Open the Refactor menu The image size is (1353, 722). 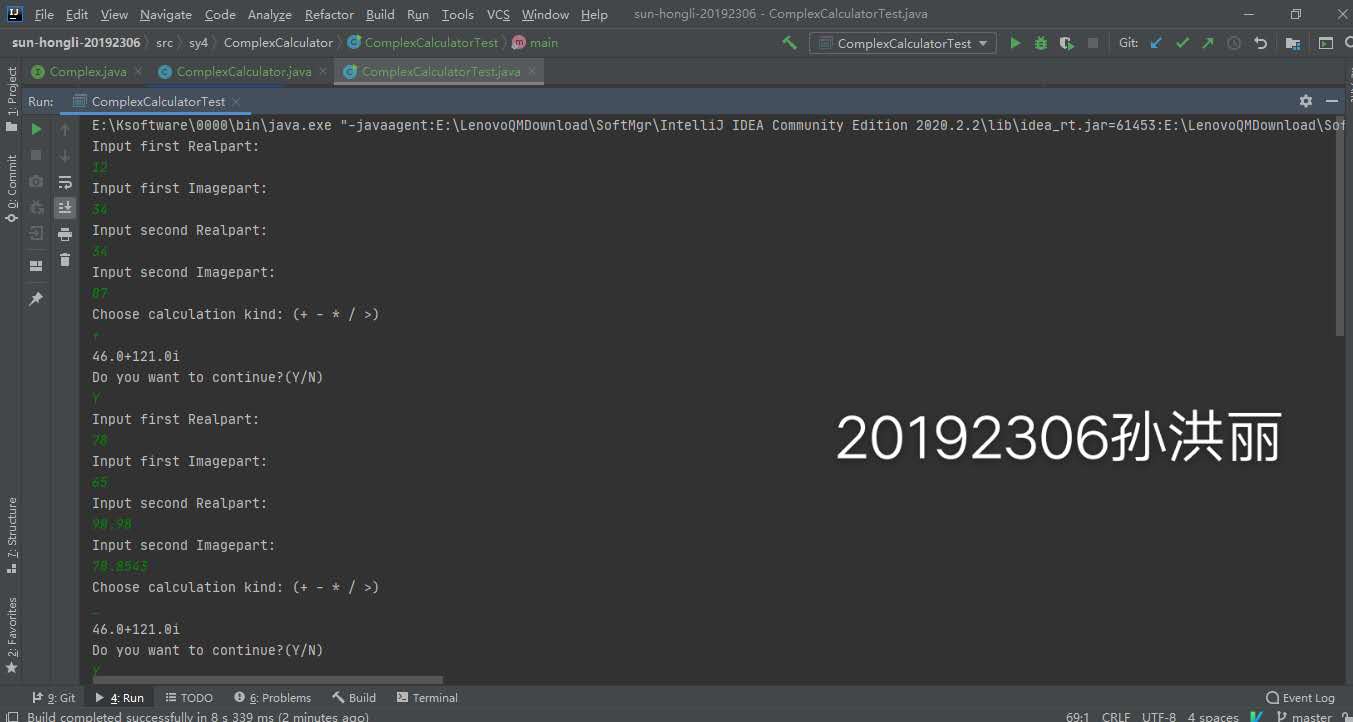click(329, 15)
